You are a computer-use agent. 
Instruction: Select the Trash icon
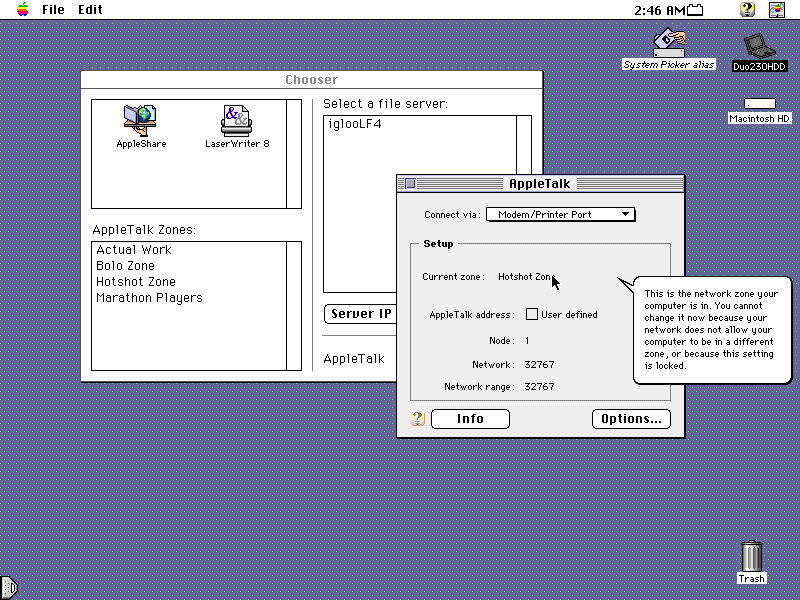coord(752,562)
